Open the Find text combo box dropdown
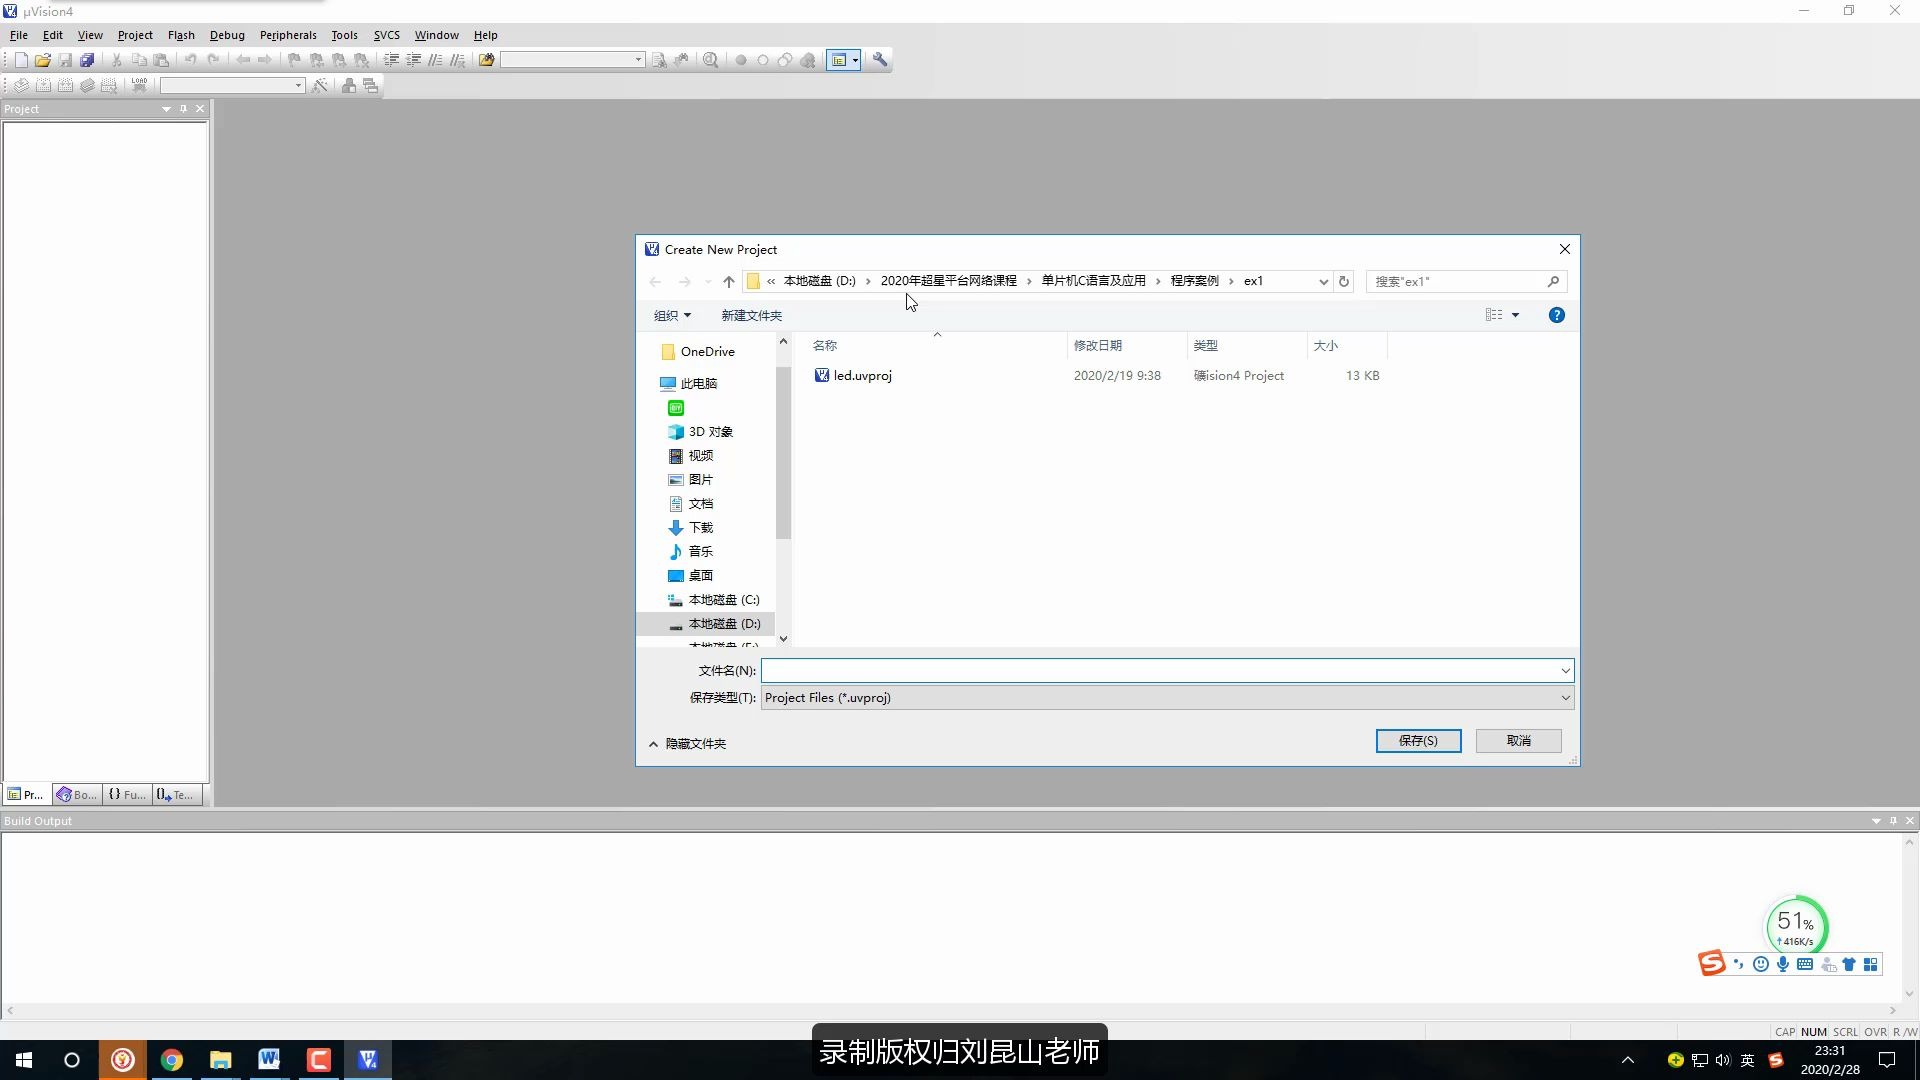 (638, 60)
